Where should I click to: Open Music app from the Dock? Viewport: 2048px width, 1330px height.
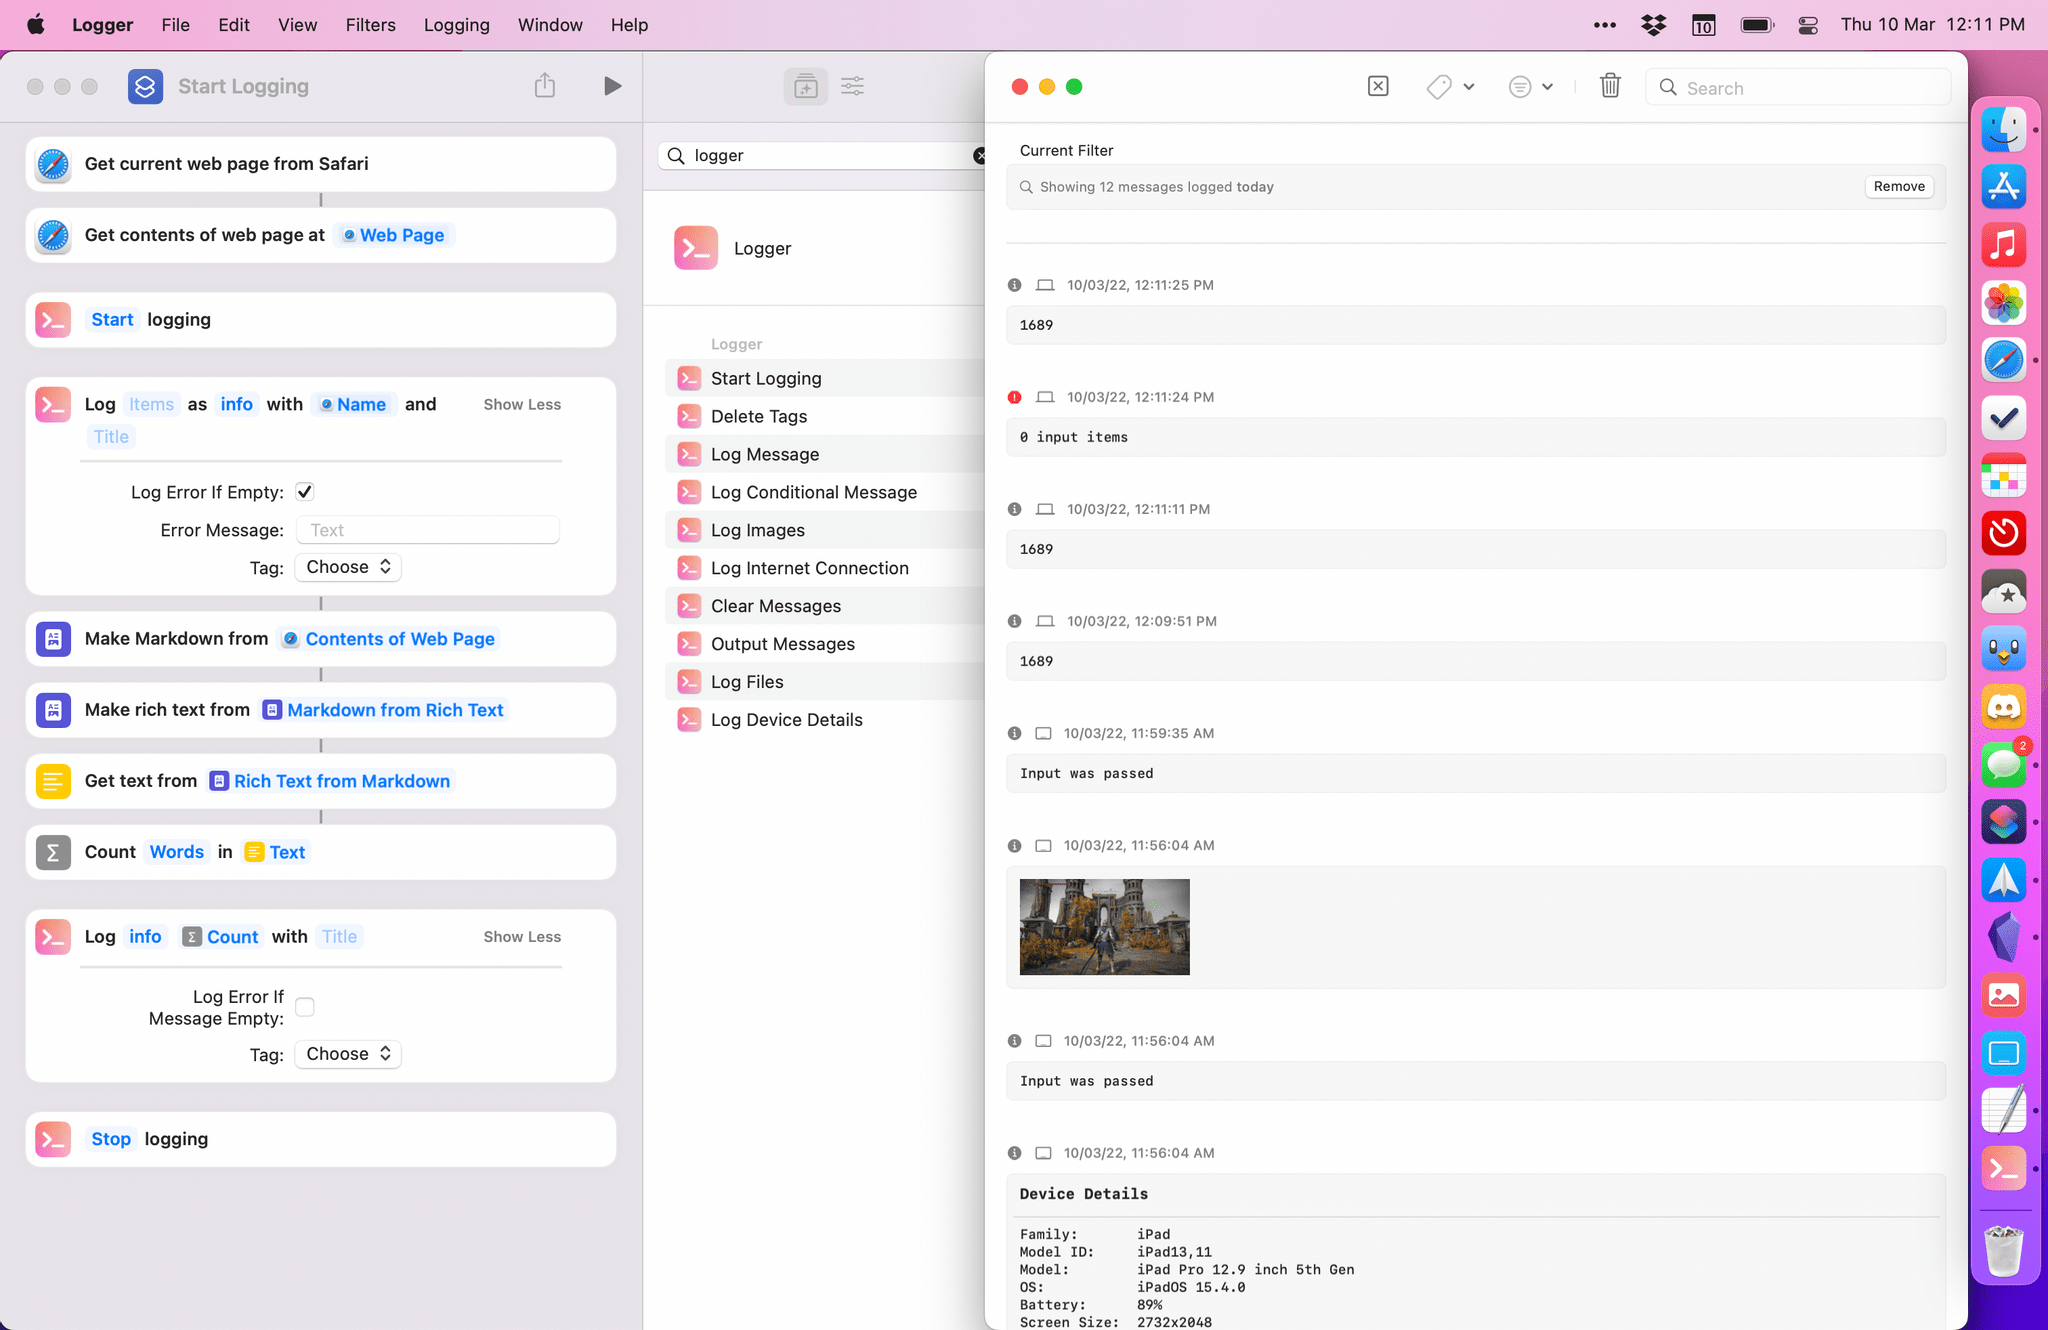click(x=2004, y=245)
